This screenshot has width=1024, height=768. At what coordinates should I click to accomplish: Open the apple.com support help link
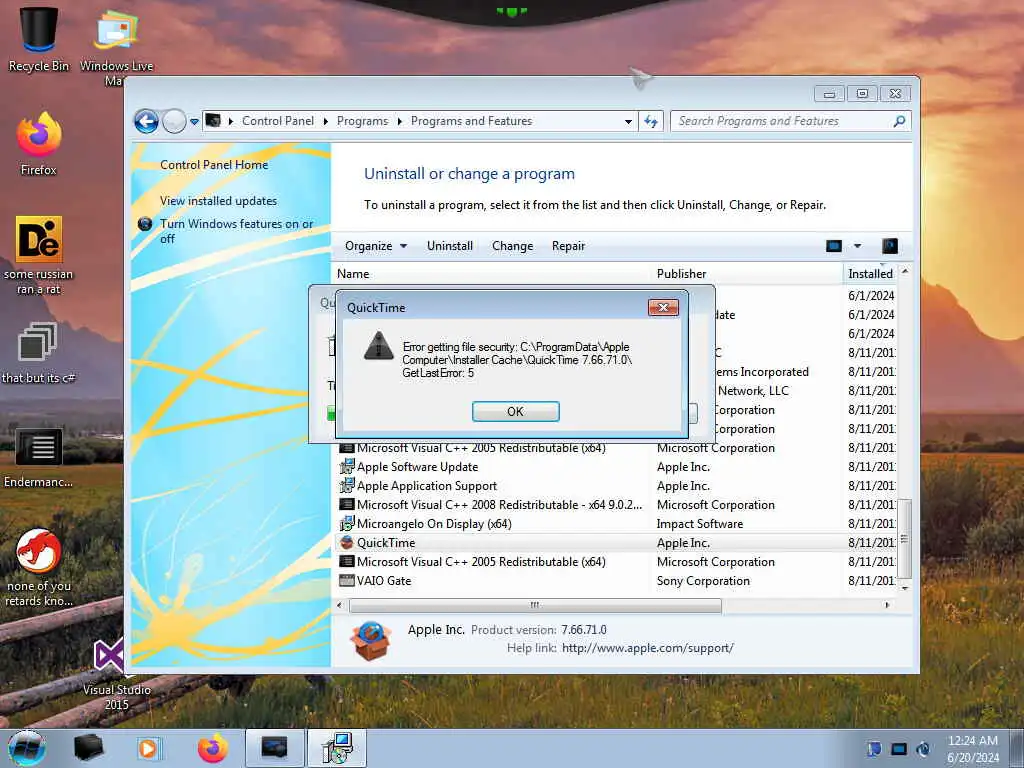(647, 648)
